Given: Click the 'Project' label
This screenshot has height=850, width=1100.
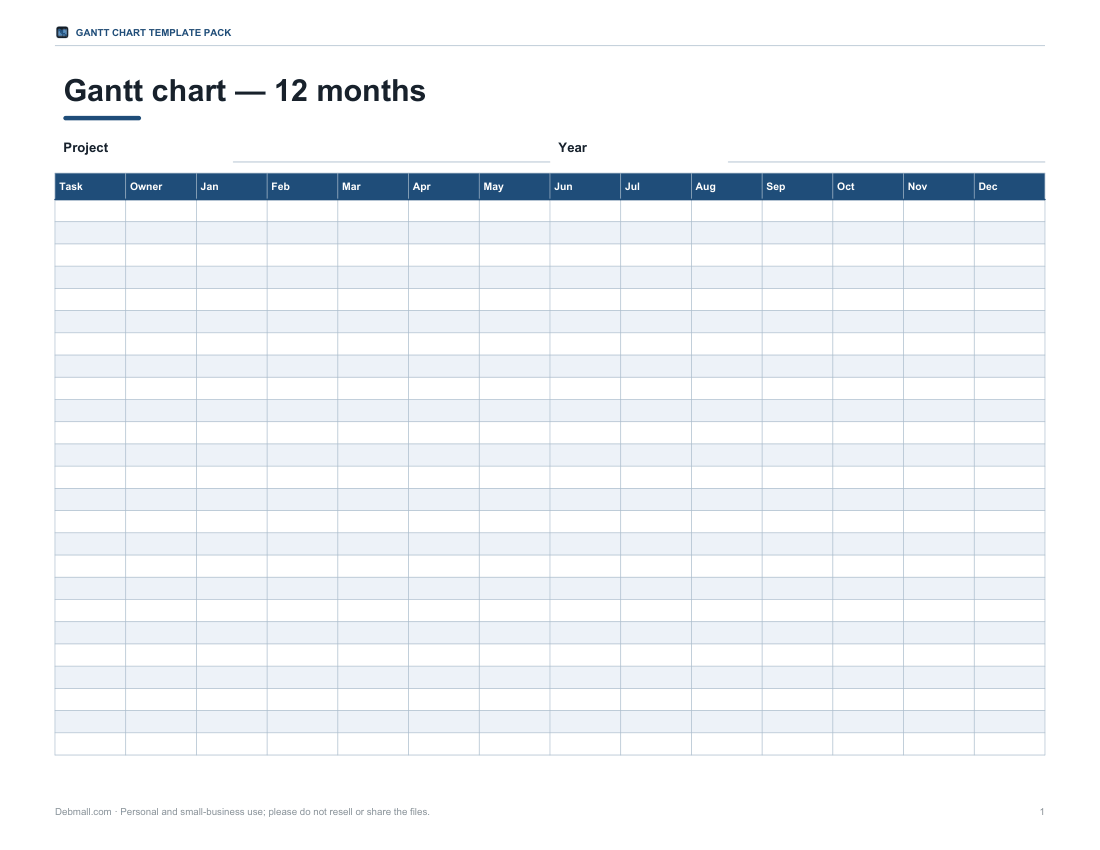Looking at the screenshot, I should pos(86,147).
